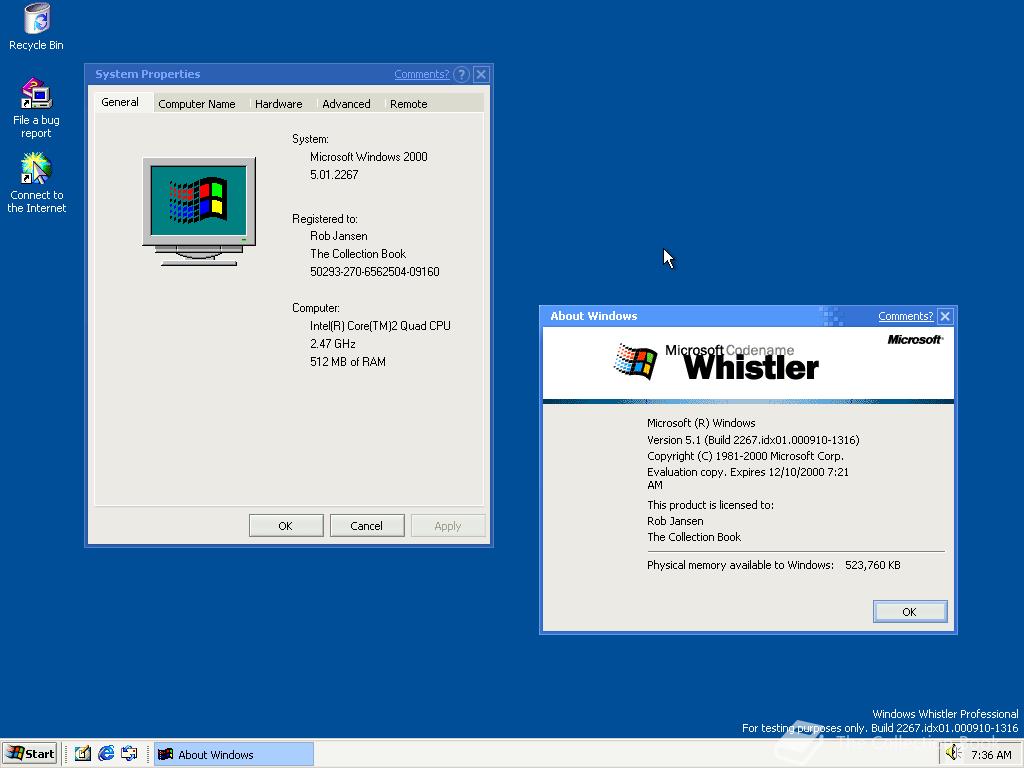Click the "2.47 GHz" text
1024x768 pixels.
[x=333, y=344]
